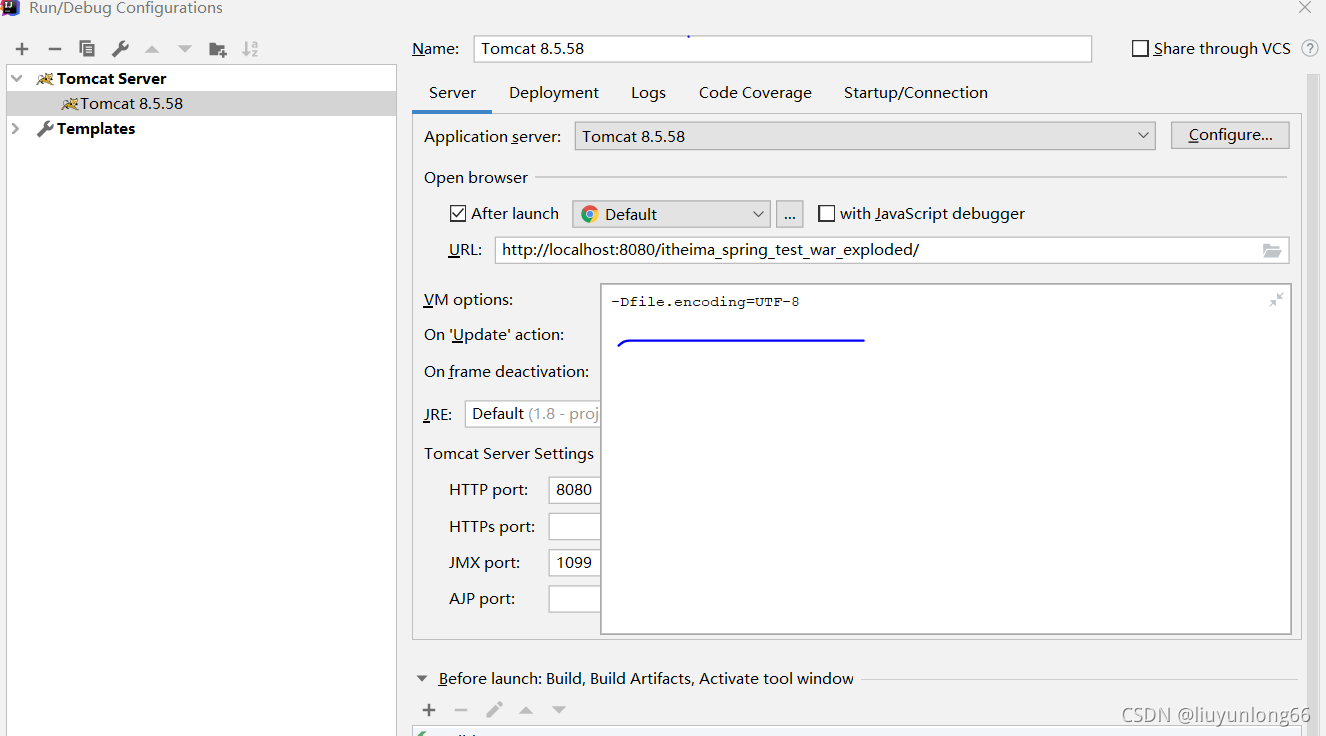Add a new configuration with plus icon
1326x736 pixels.
[x=22, y=49]
